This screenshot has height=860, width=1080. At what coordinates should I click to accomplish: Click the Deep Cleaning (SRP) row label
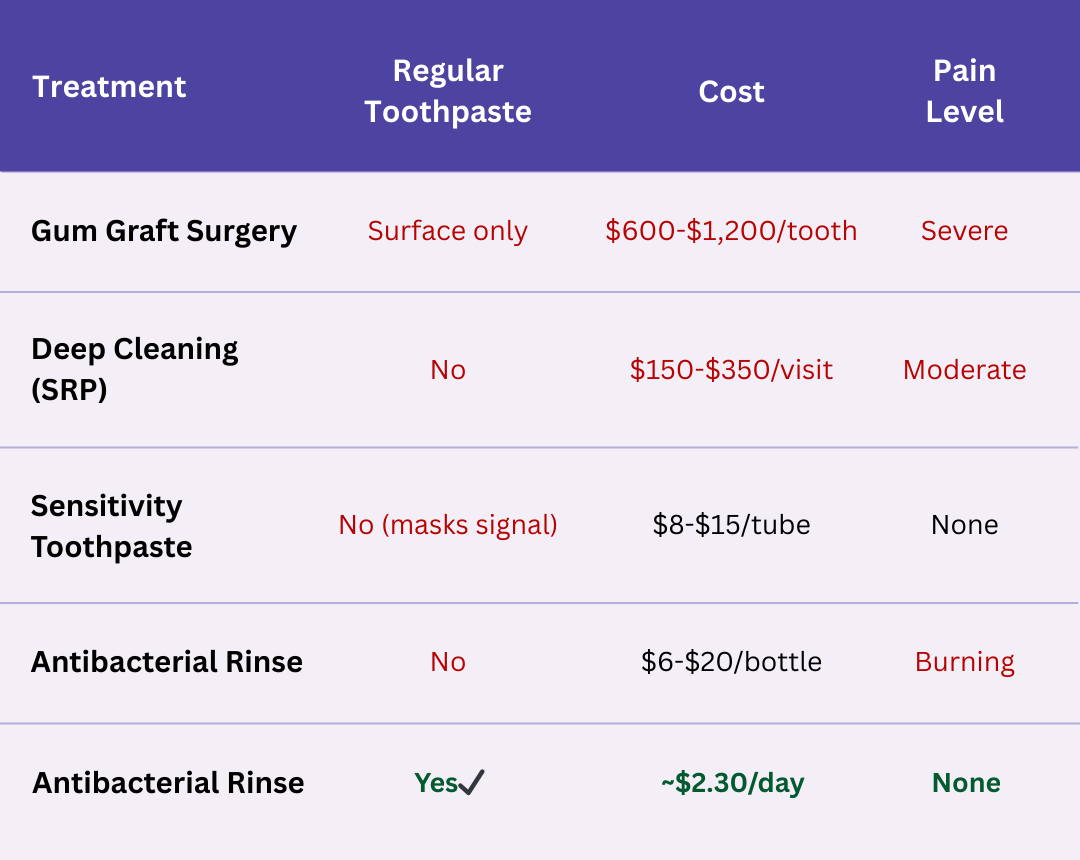(134, 370)
